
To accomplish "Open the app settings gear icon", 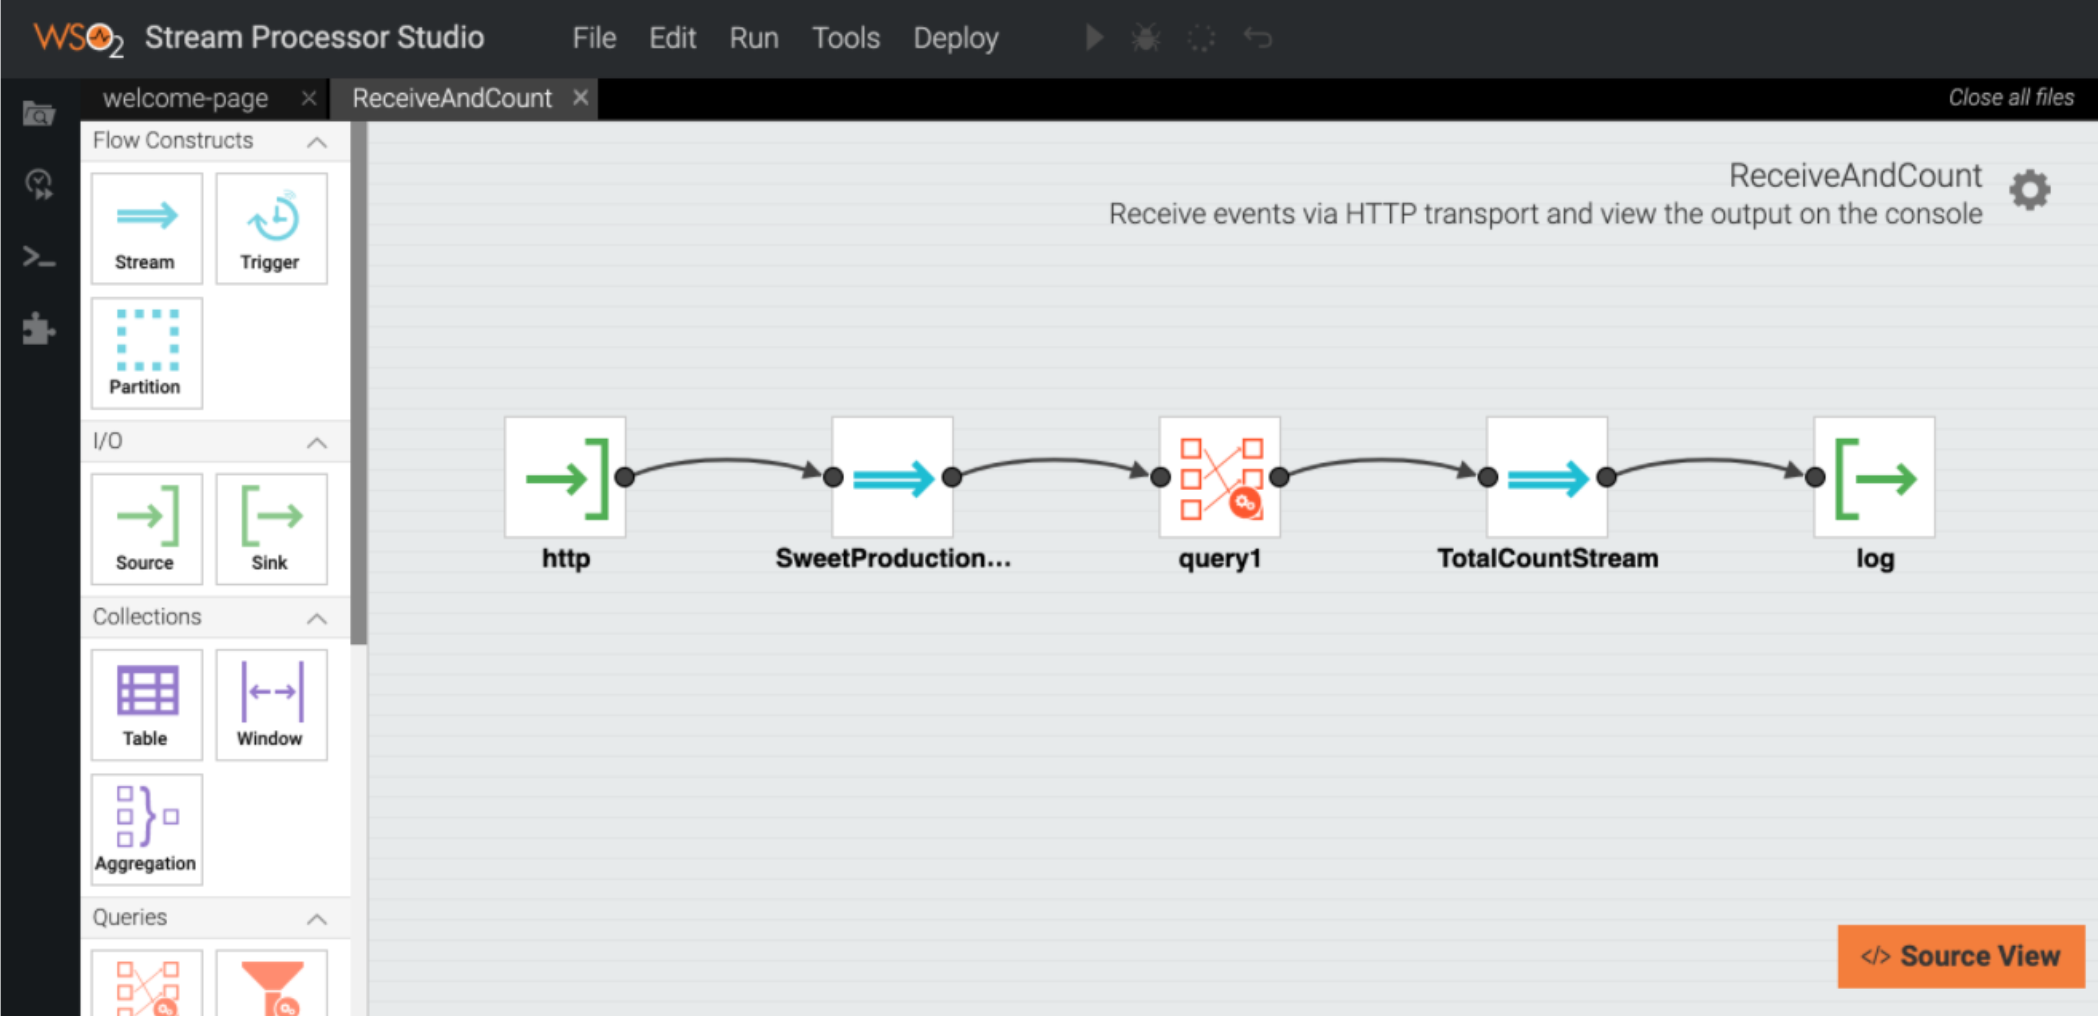I will [2029, 190].
